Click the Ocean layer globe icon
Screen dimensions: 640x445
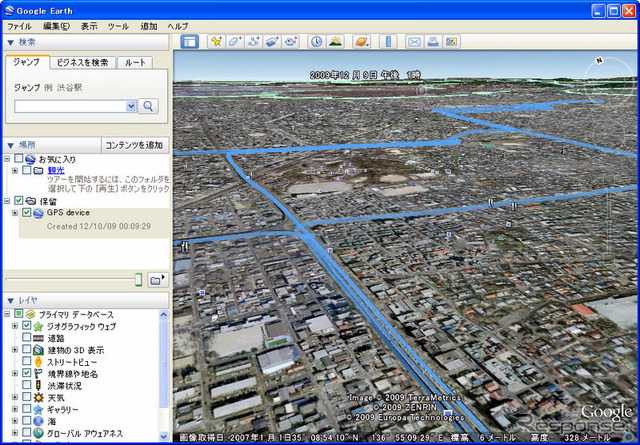[x=38, y=421]
